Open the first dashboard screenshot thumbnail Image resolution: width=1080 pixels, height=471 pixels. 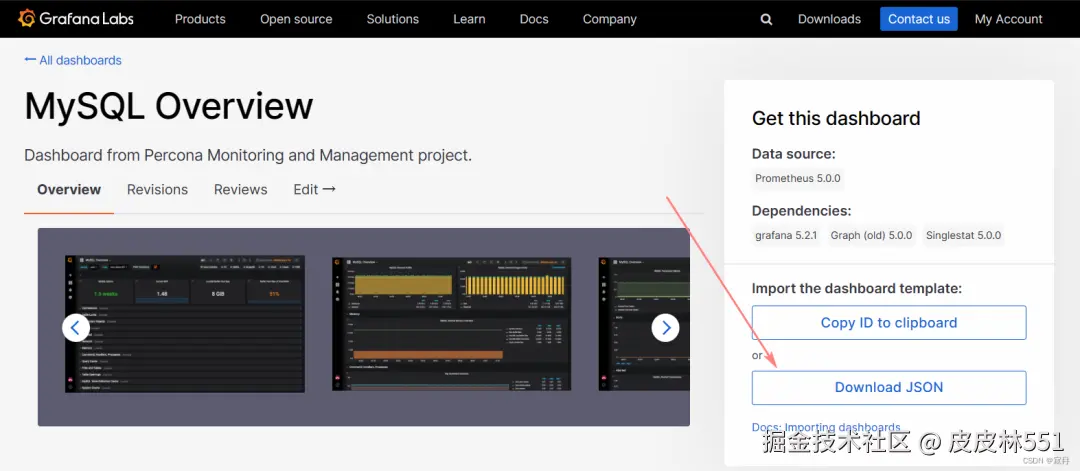click(185, 324)
